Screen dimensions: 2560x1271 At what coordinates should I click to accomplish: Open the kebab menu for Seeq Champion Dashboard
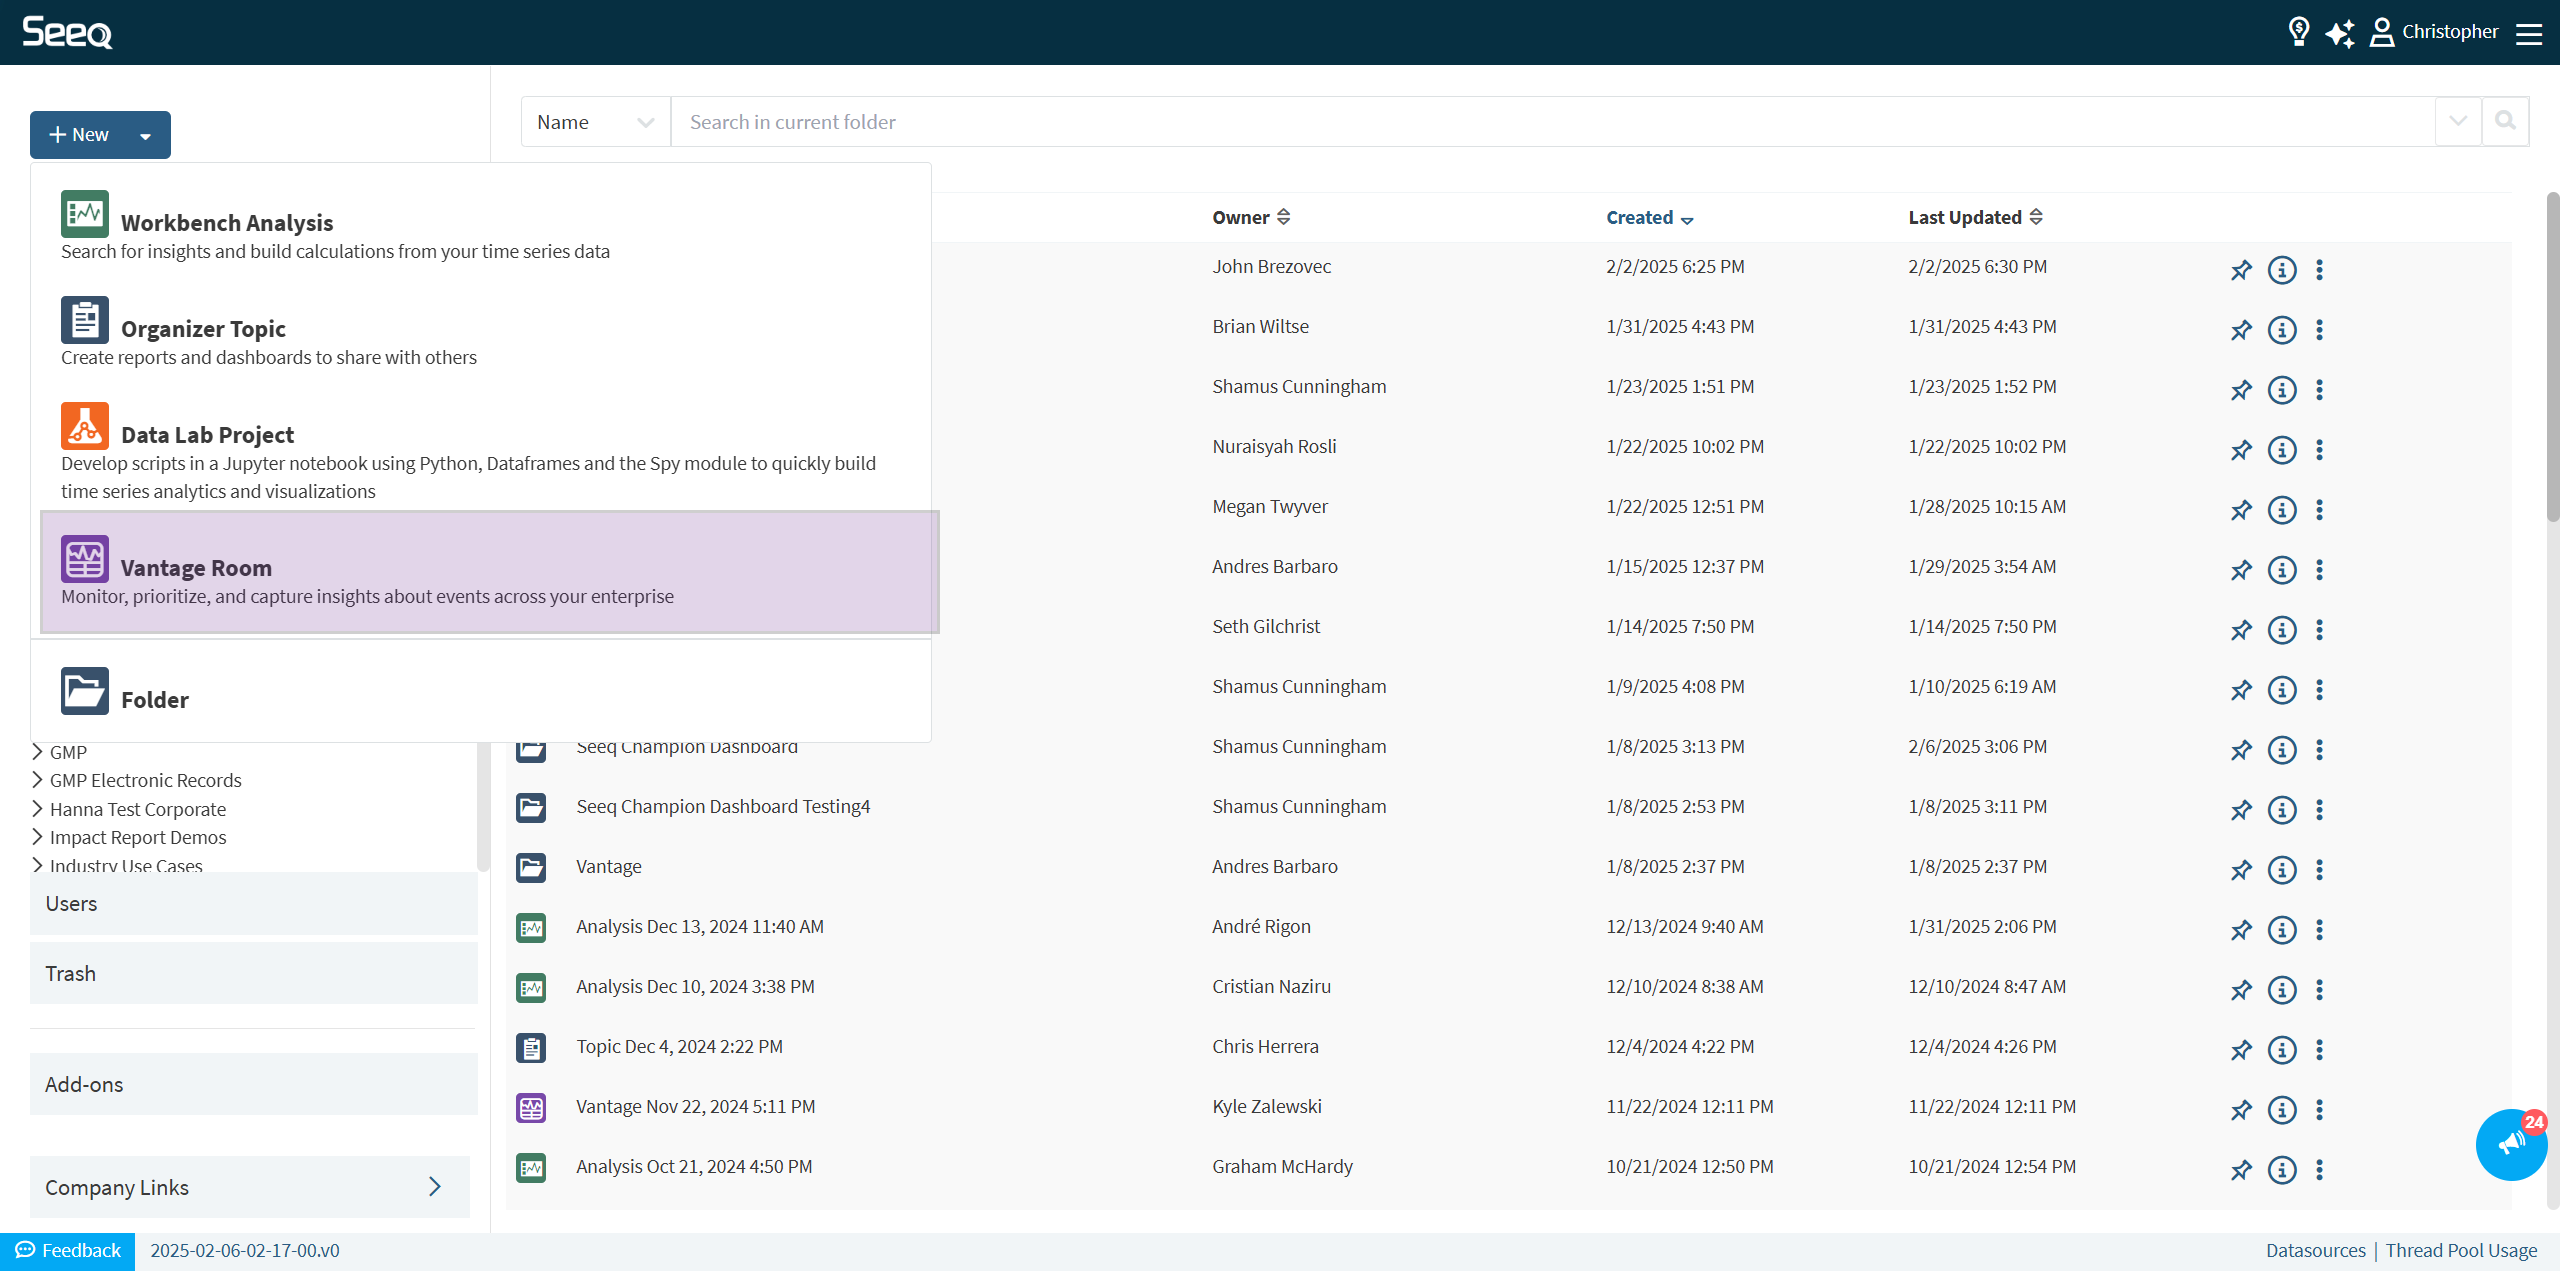click(x=2319, y=750)
